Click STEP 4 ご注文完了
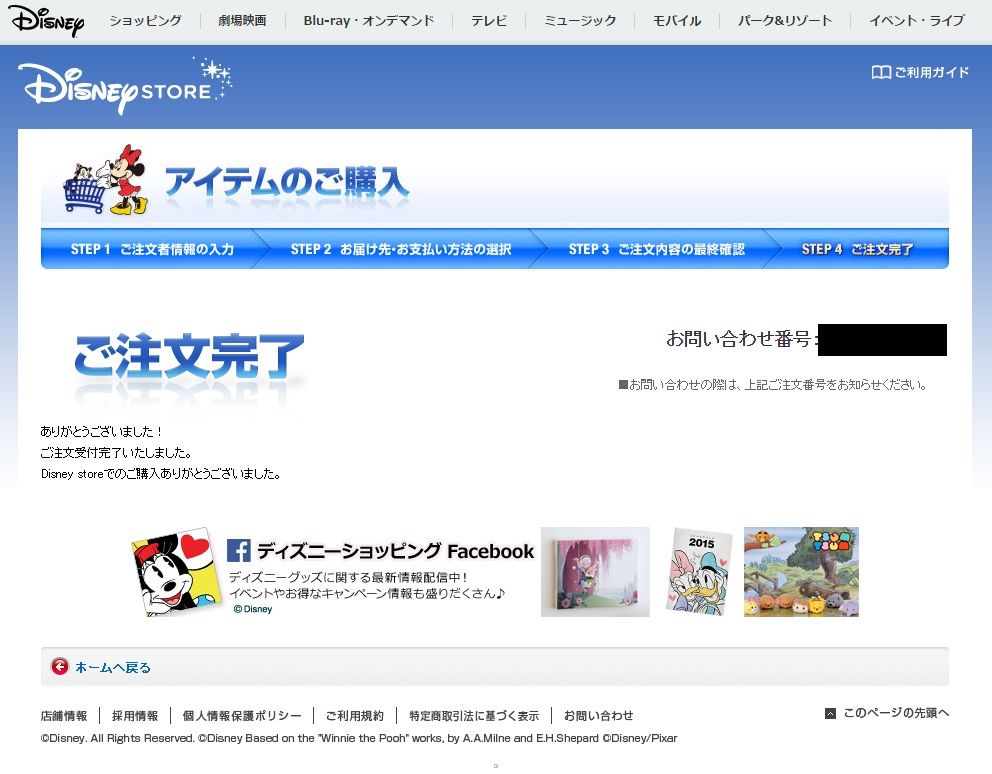992x774 pixels. [x=857, y=249]
